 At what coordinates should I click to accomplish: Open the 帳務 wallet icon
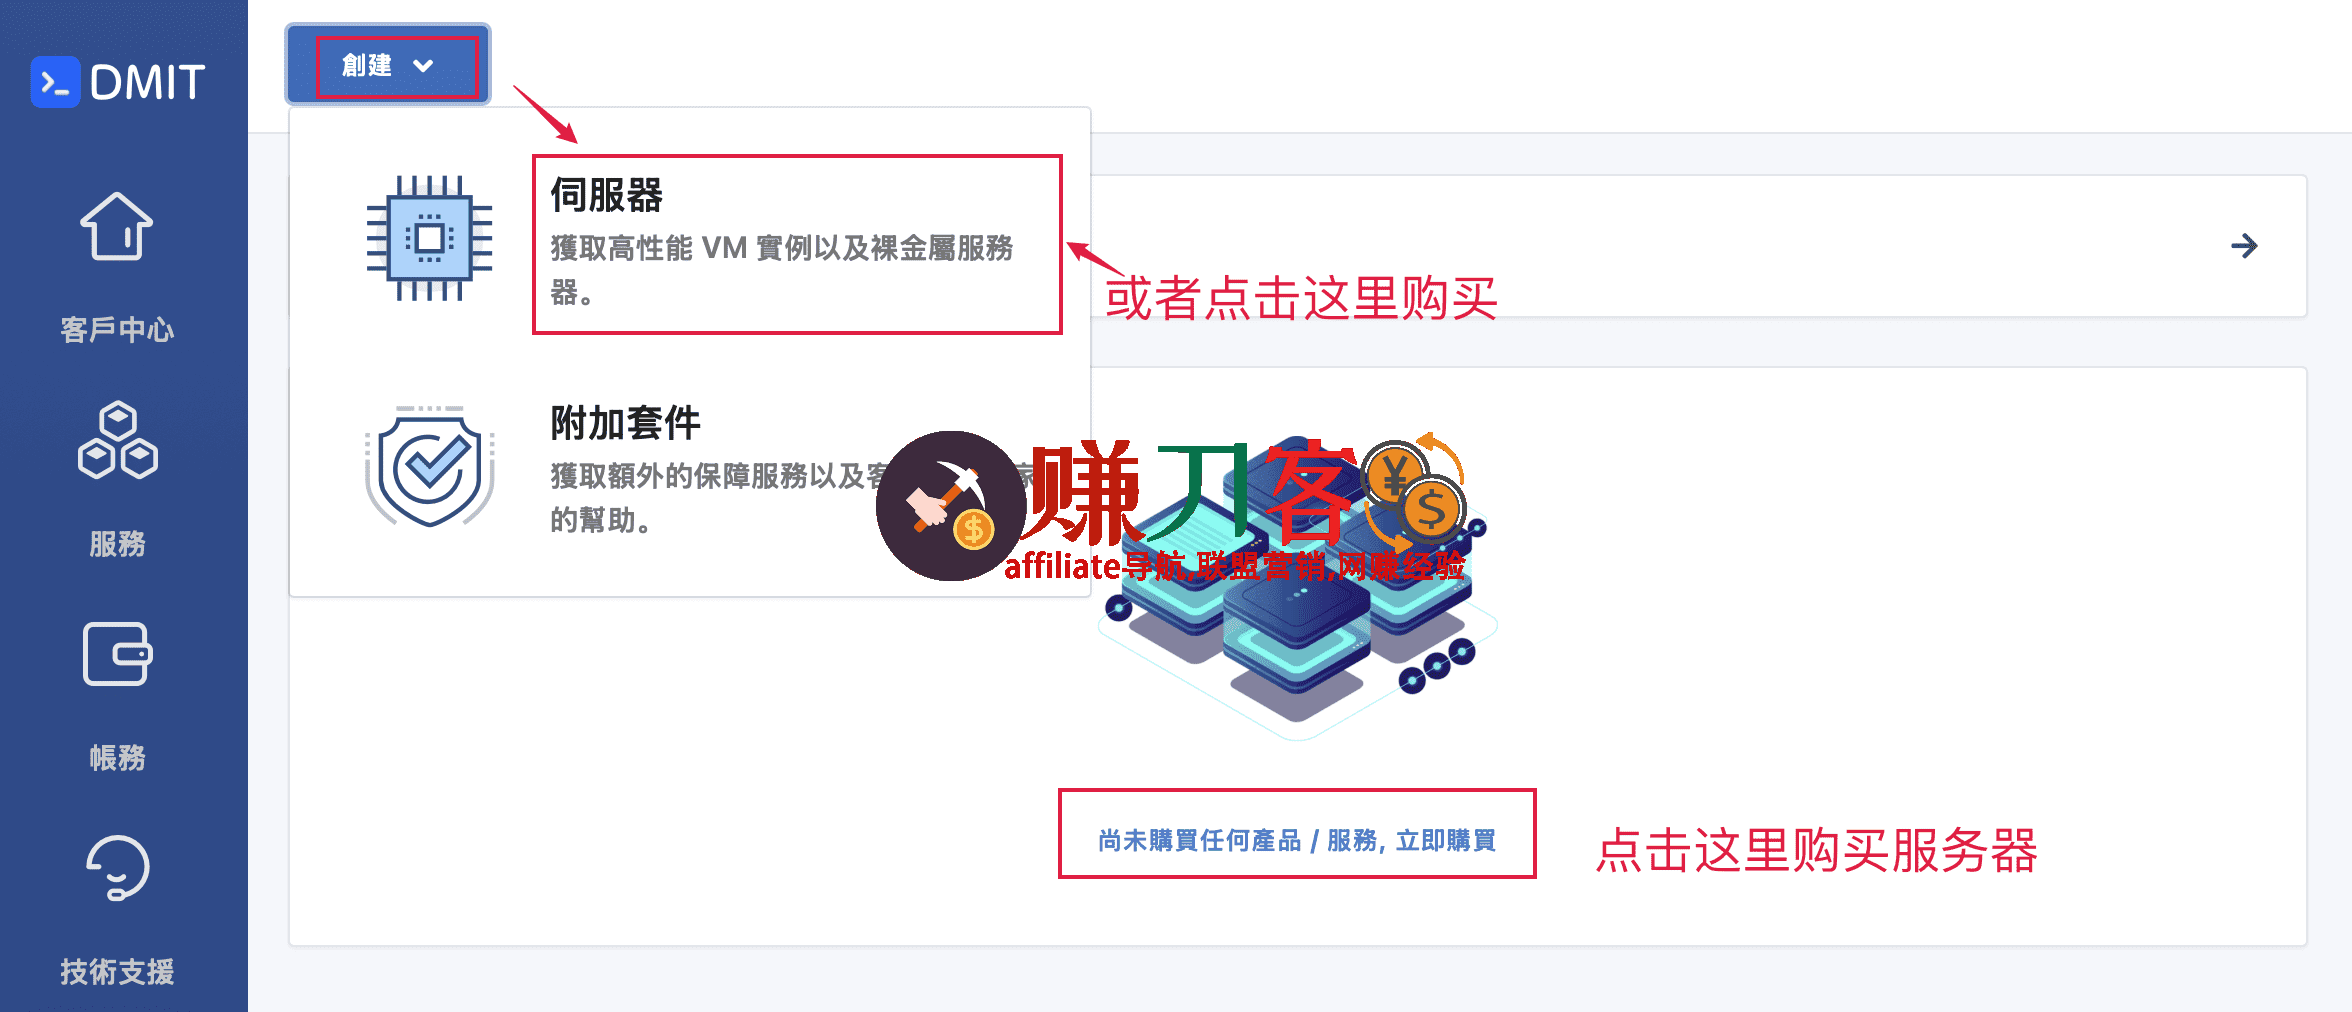coord(117,654)
